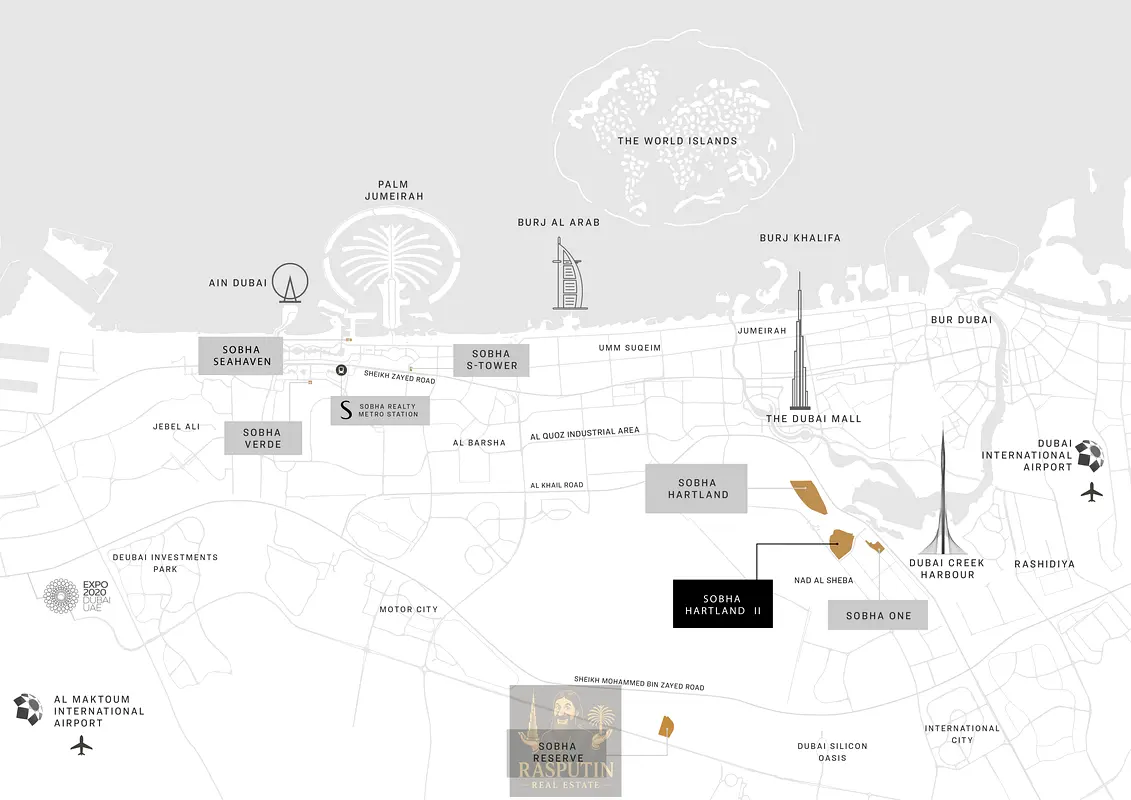Click the Expo 2020 Dubai logo
Image resolution: width=1131 pixels, height=800 pixels.
click(x=76, y=596)
